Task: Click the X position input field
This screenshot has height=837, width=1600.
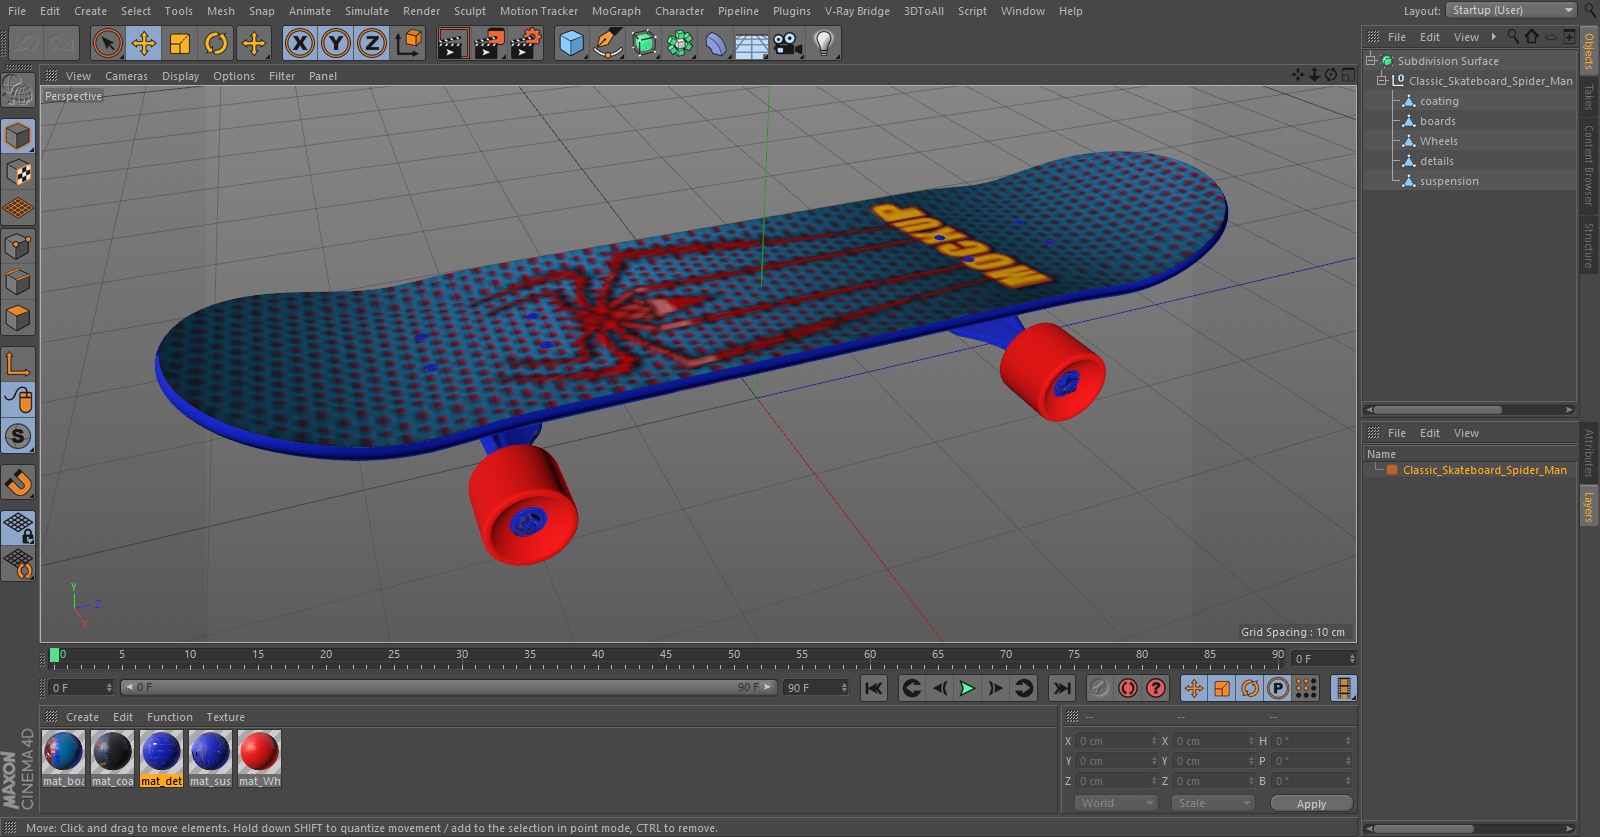Action: pos(1115,741)
